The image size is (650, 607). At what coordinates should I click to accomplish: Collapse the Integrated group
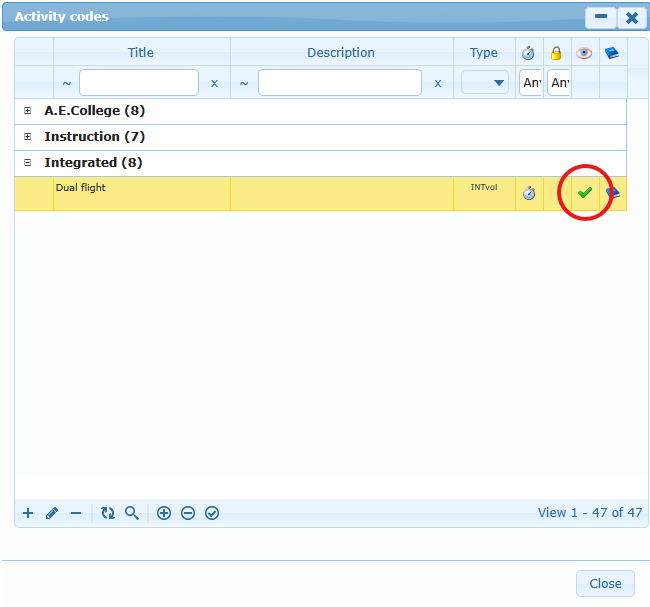click(28, 163)
